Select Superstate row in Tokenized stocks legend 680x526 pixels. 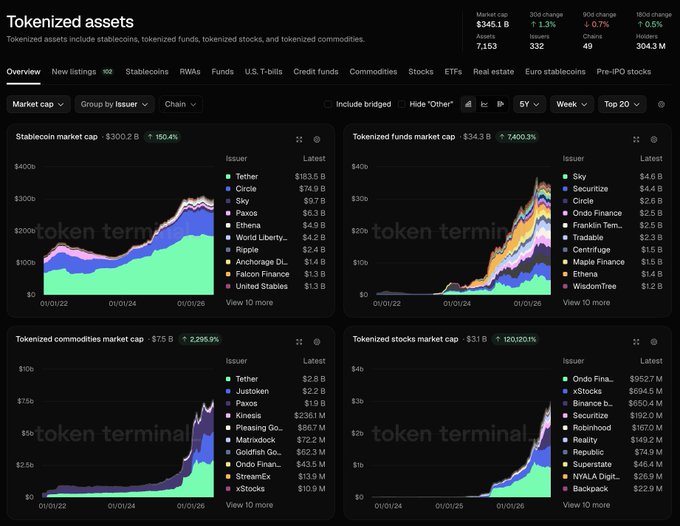(612, 464)
